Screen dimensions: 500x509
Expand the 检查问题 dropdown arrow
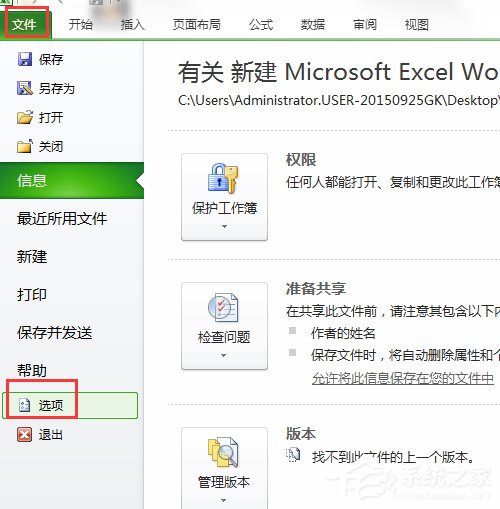pos(224,356)
